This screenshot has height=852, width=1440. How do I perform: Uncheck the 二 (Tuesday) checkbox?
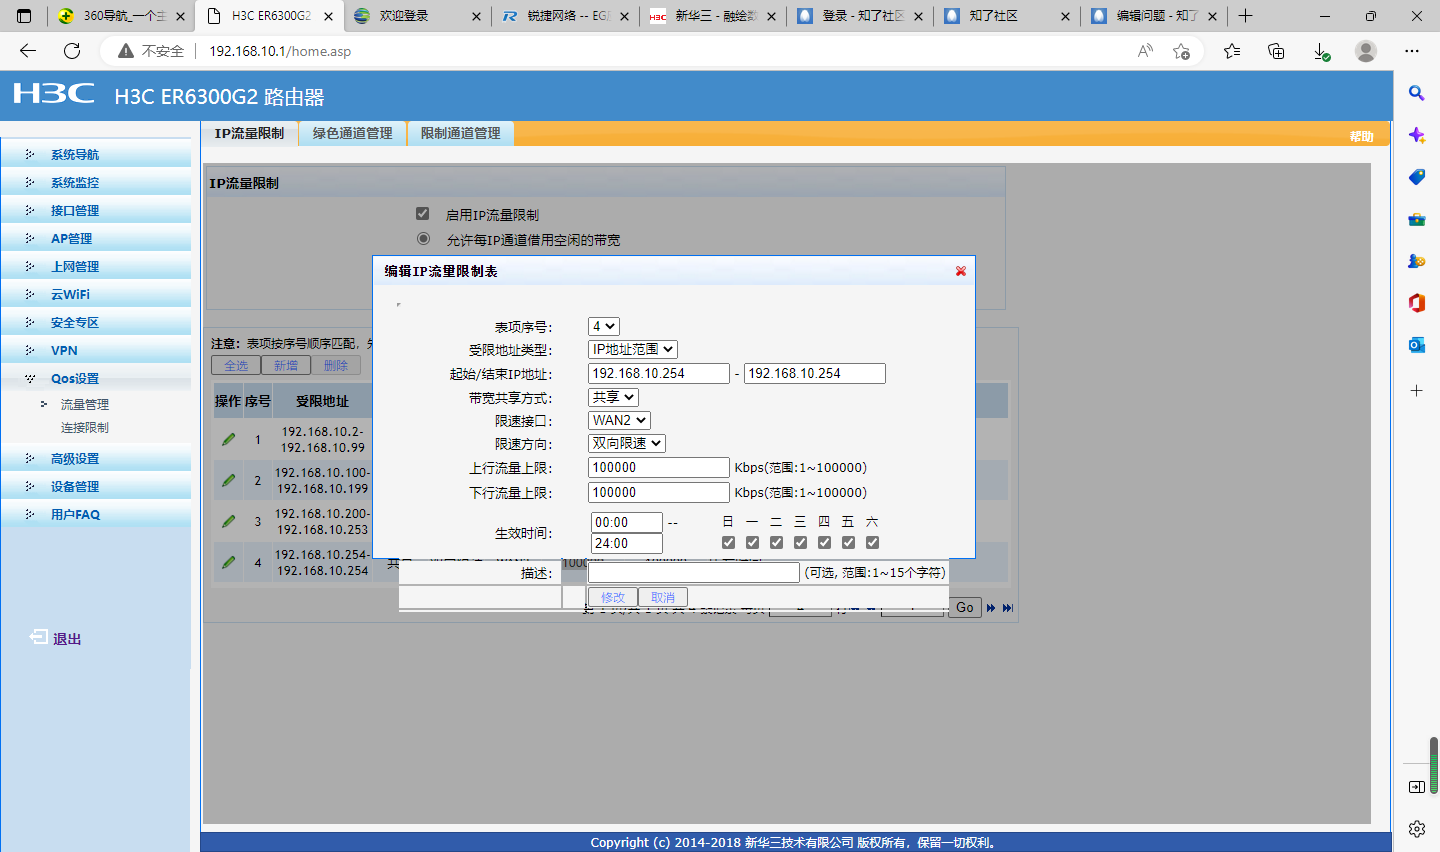(776, 543)
